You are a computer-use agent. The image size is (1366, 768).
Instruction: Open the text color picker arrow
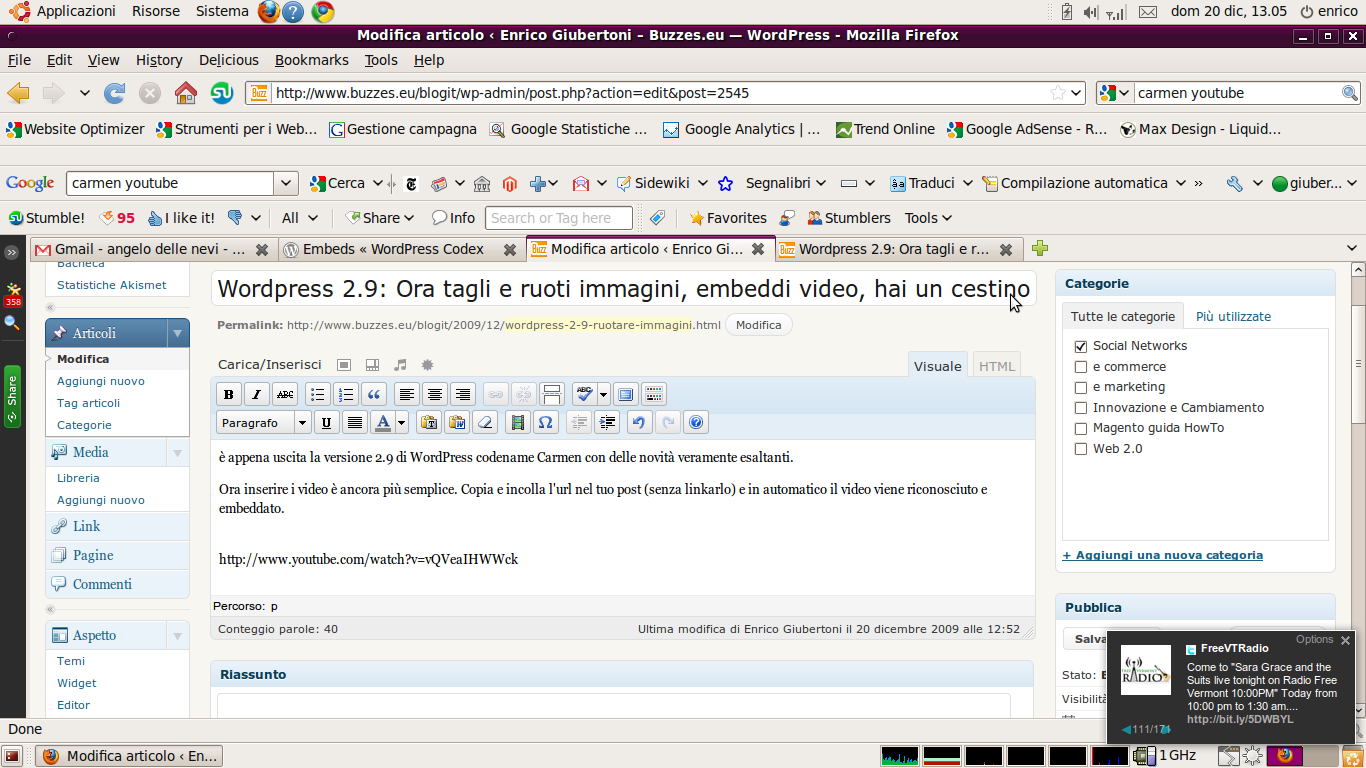pyautogui.click(x=402, y=423)
